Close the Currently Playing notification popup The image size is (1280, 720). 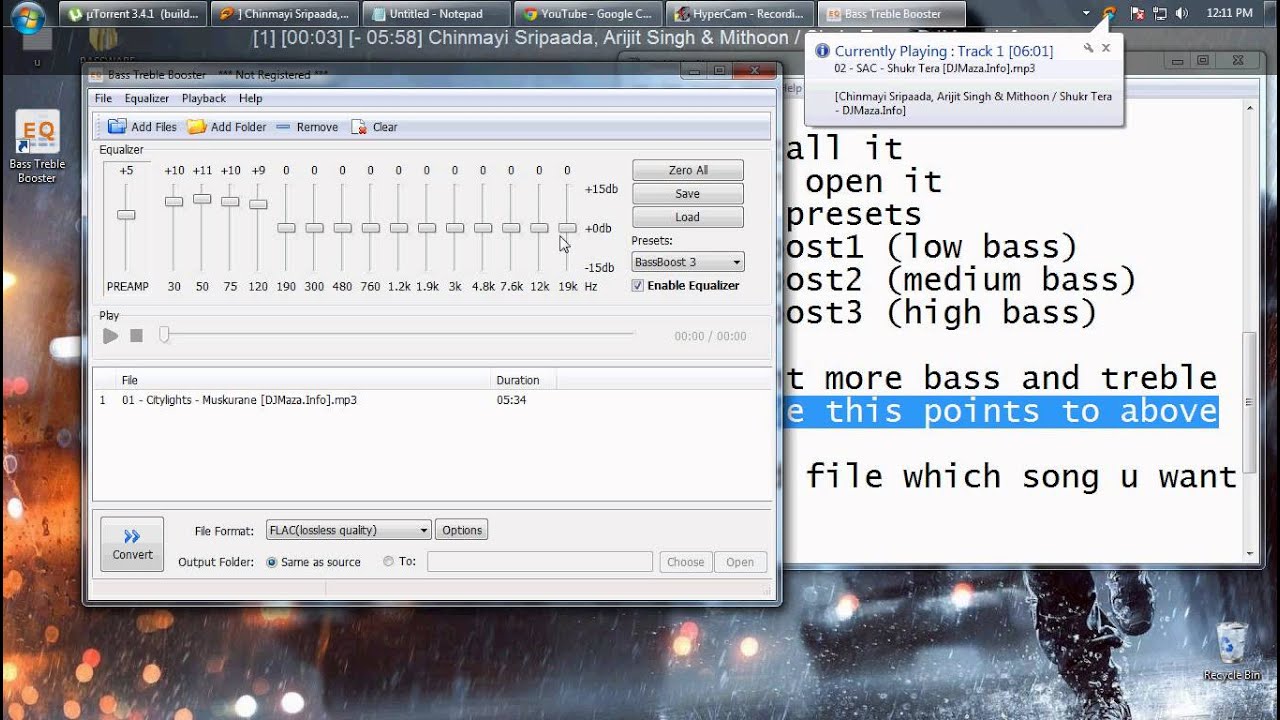(1106, 48)
